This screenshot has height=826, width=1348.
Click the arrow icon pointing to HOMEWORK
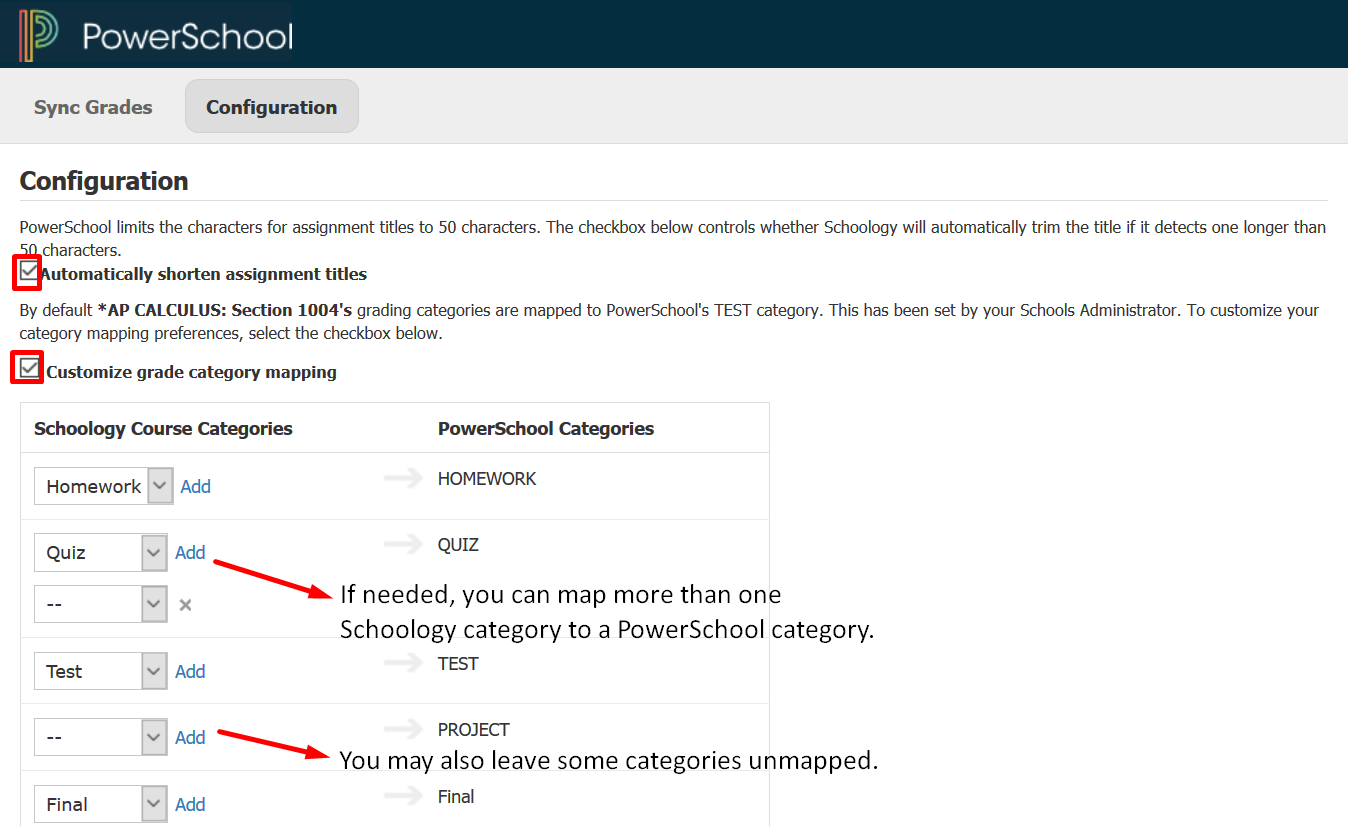[x=403, y=479]
